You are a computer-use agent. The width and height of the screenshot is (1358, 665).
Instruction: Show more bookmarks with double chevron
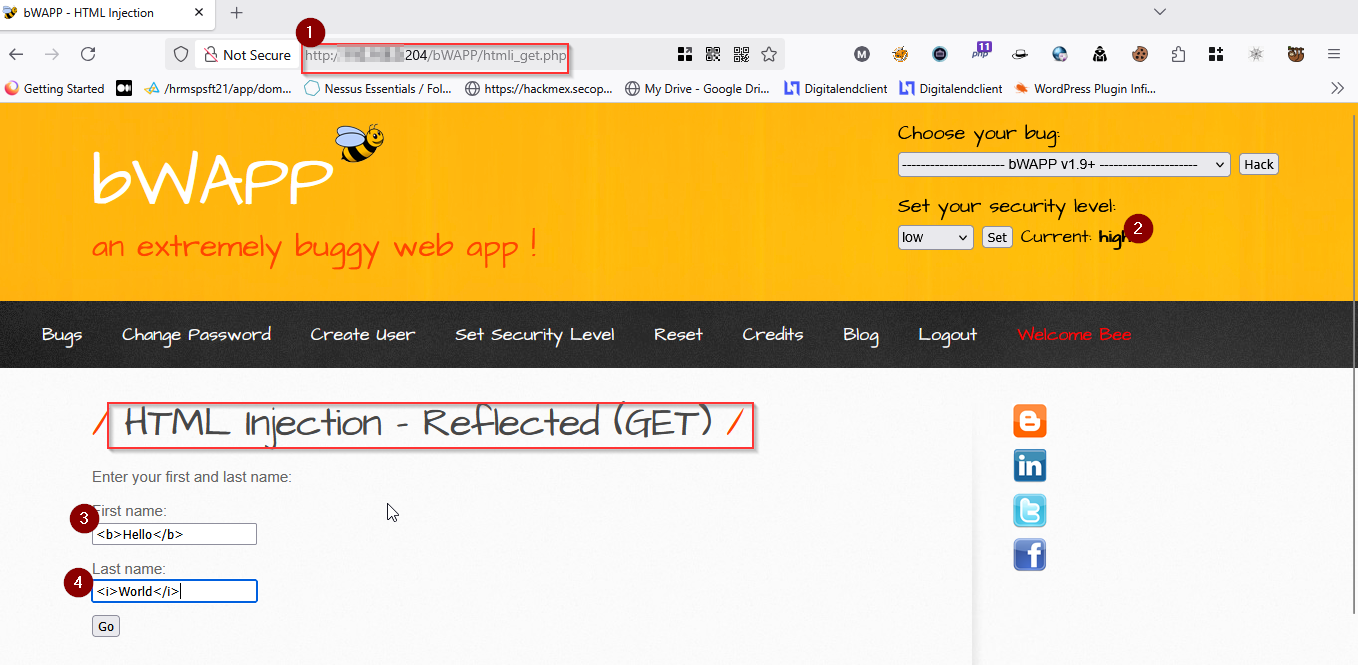tap(1337, 88)
